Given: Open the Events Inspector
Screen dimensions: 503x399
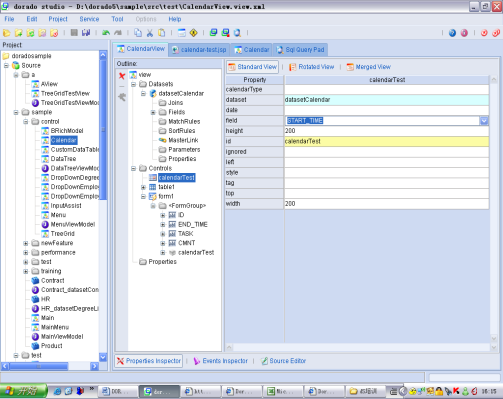Looking at the screenshot, I should [220, 361].
